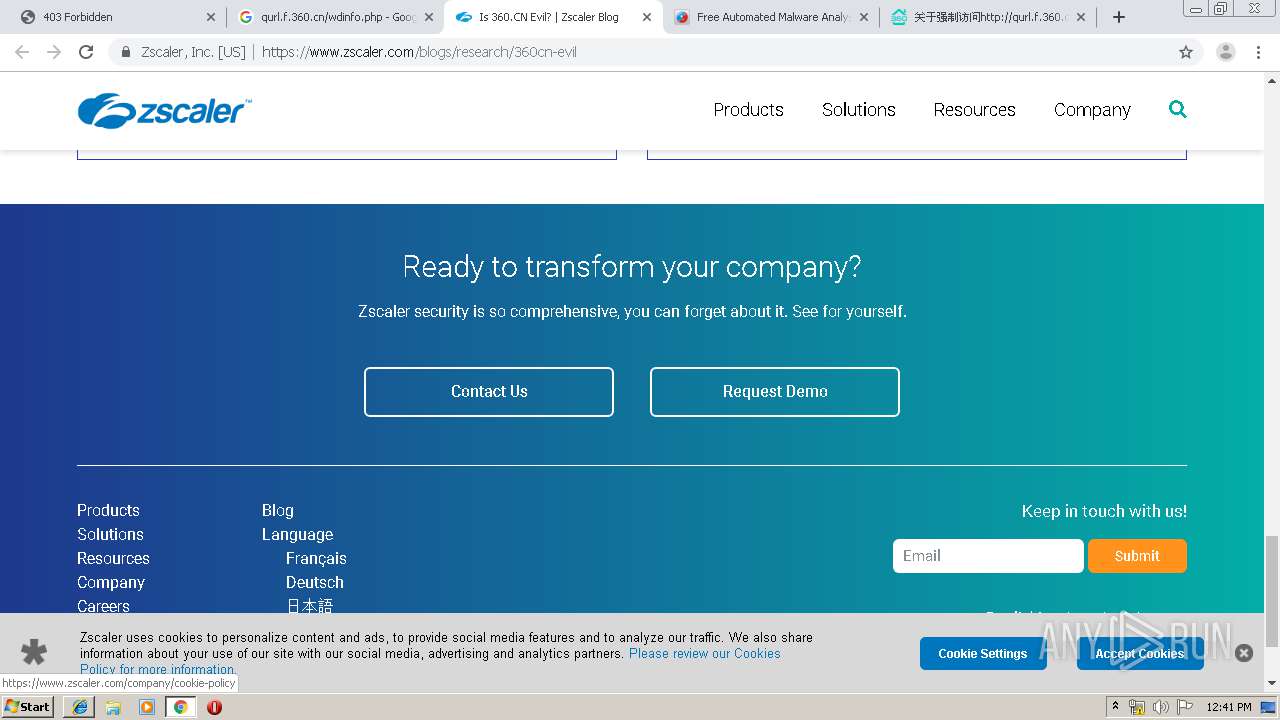This screenshot has width=1280, height=720.
Task: View site security lock info
Action: coord(126,52)
